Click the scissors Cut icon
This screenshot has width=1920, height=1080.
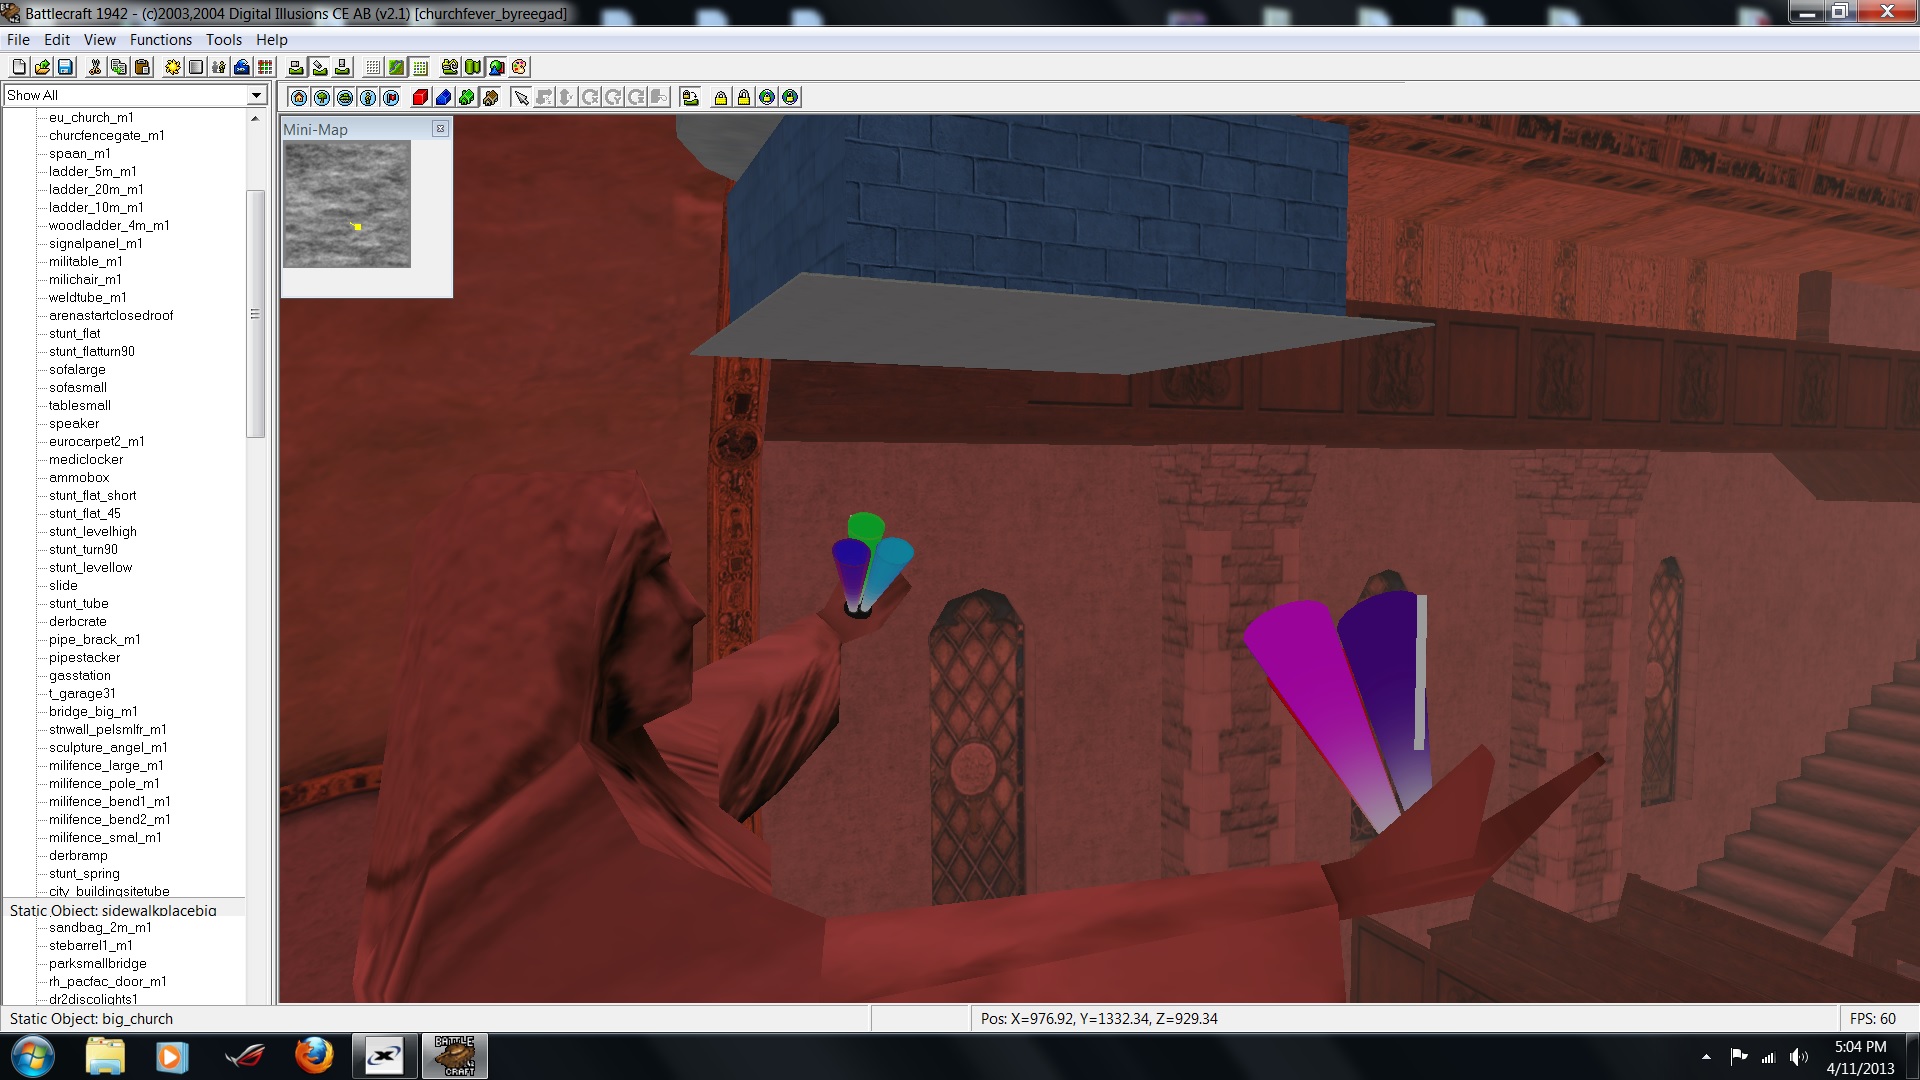pos(95,67)
